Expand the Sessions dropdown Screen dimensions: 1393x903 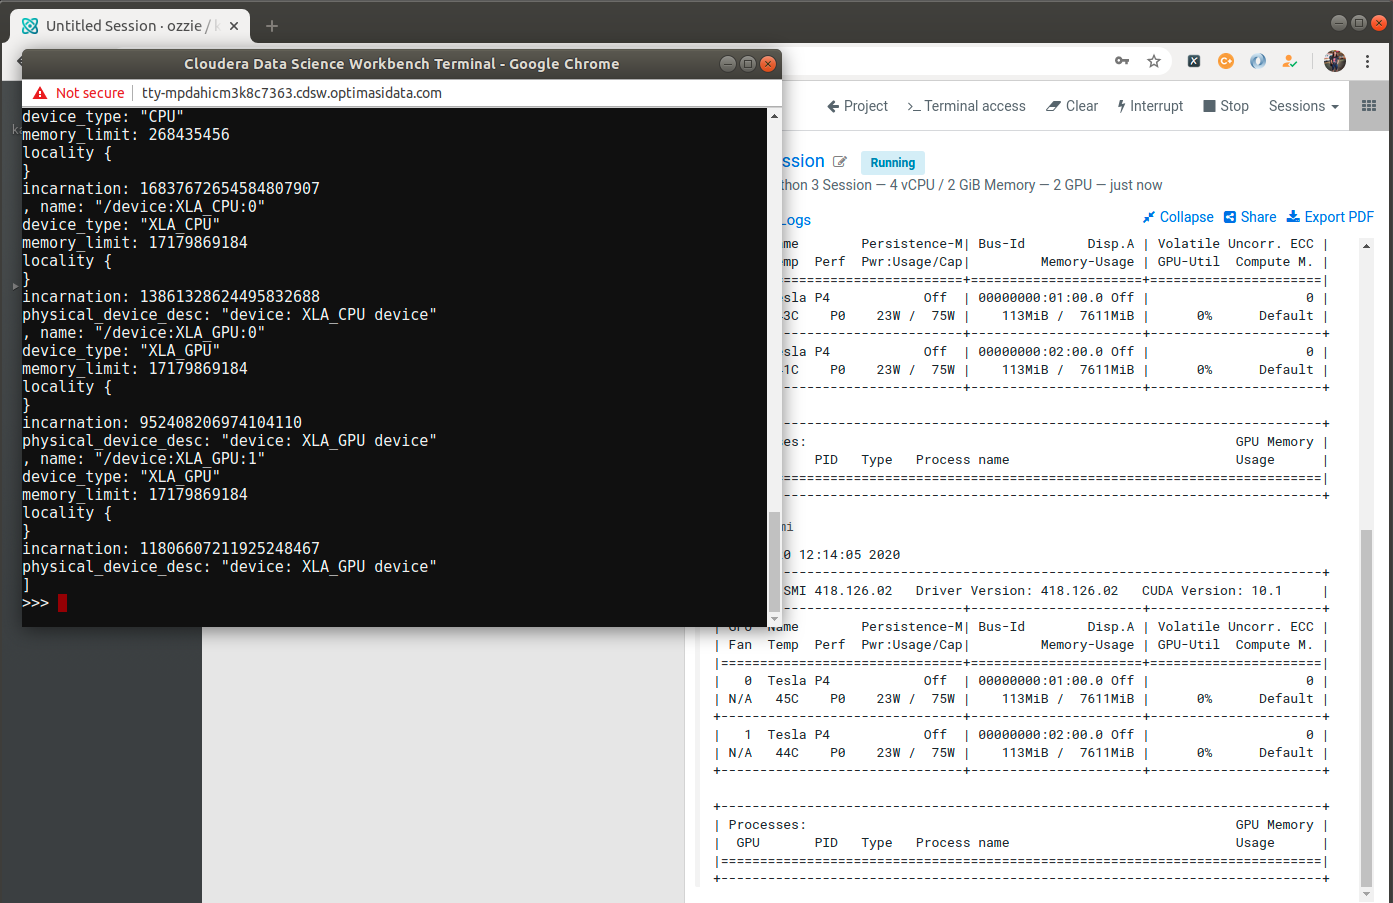1303,106
